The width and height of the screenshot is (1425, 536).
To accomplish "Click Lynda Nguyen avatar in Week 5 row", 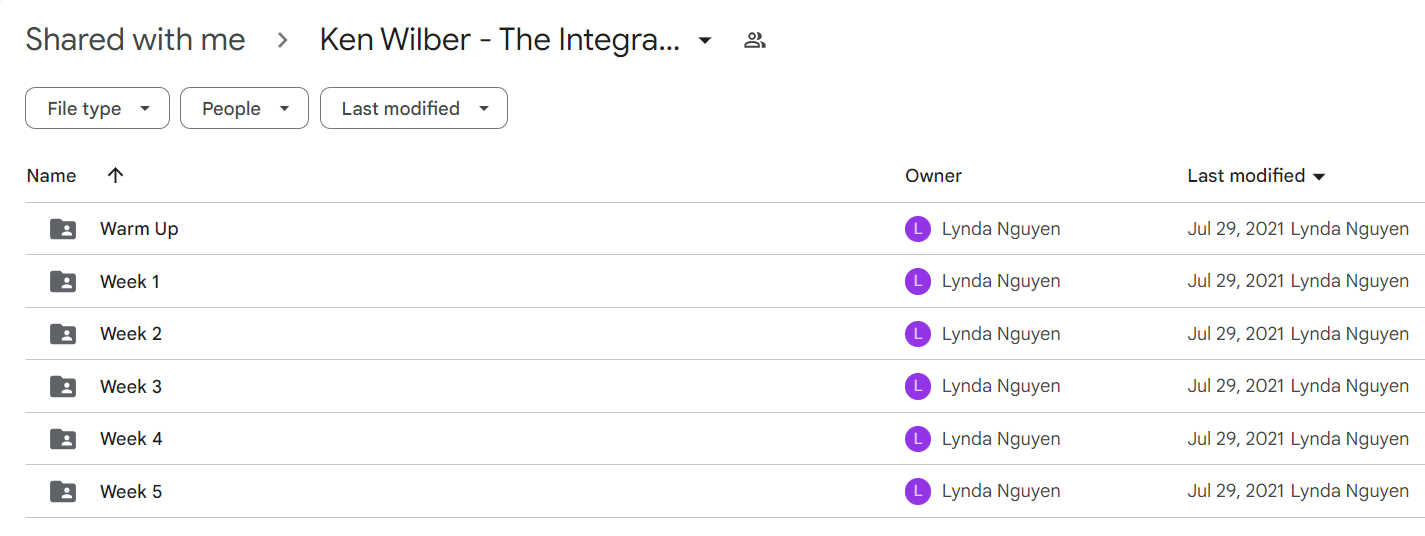I will coord(918,492).
